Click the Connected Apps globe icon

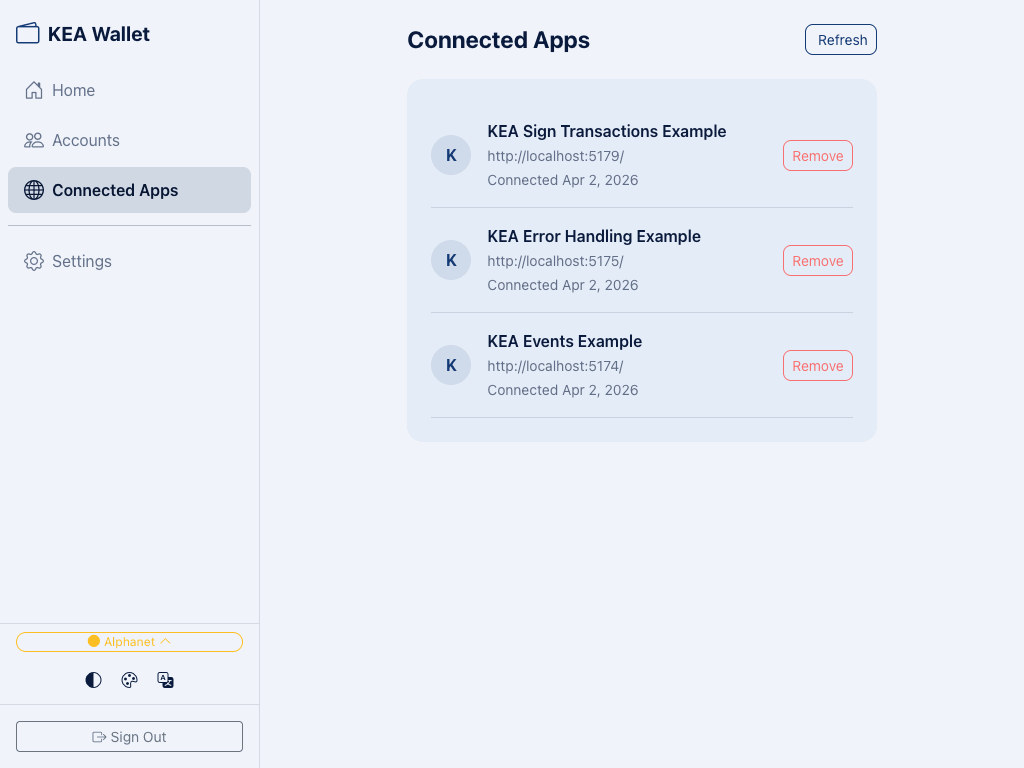tap(33, 190)
